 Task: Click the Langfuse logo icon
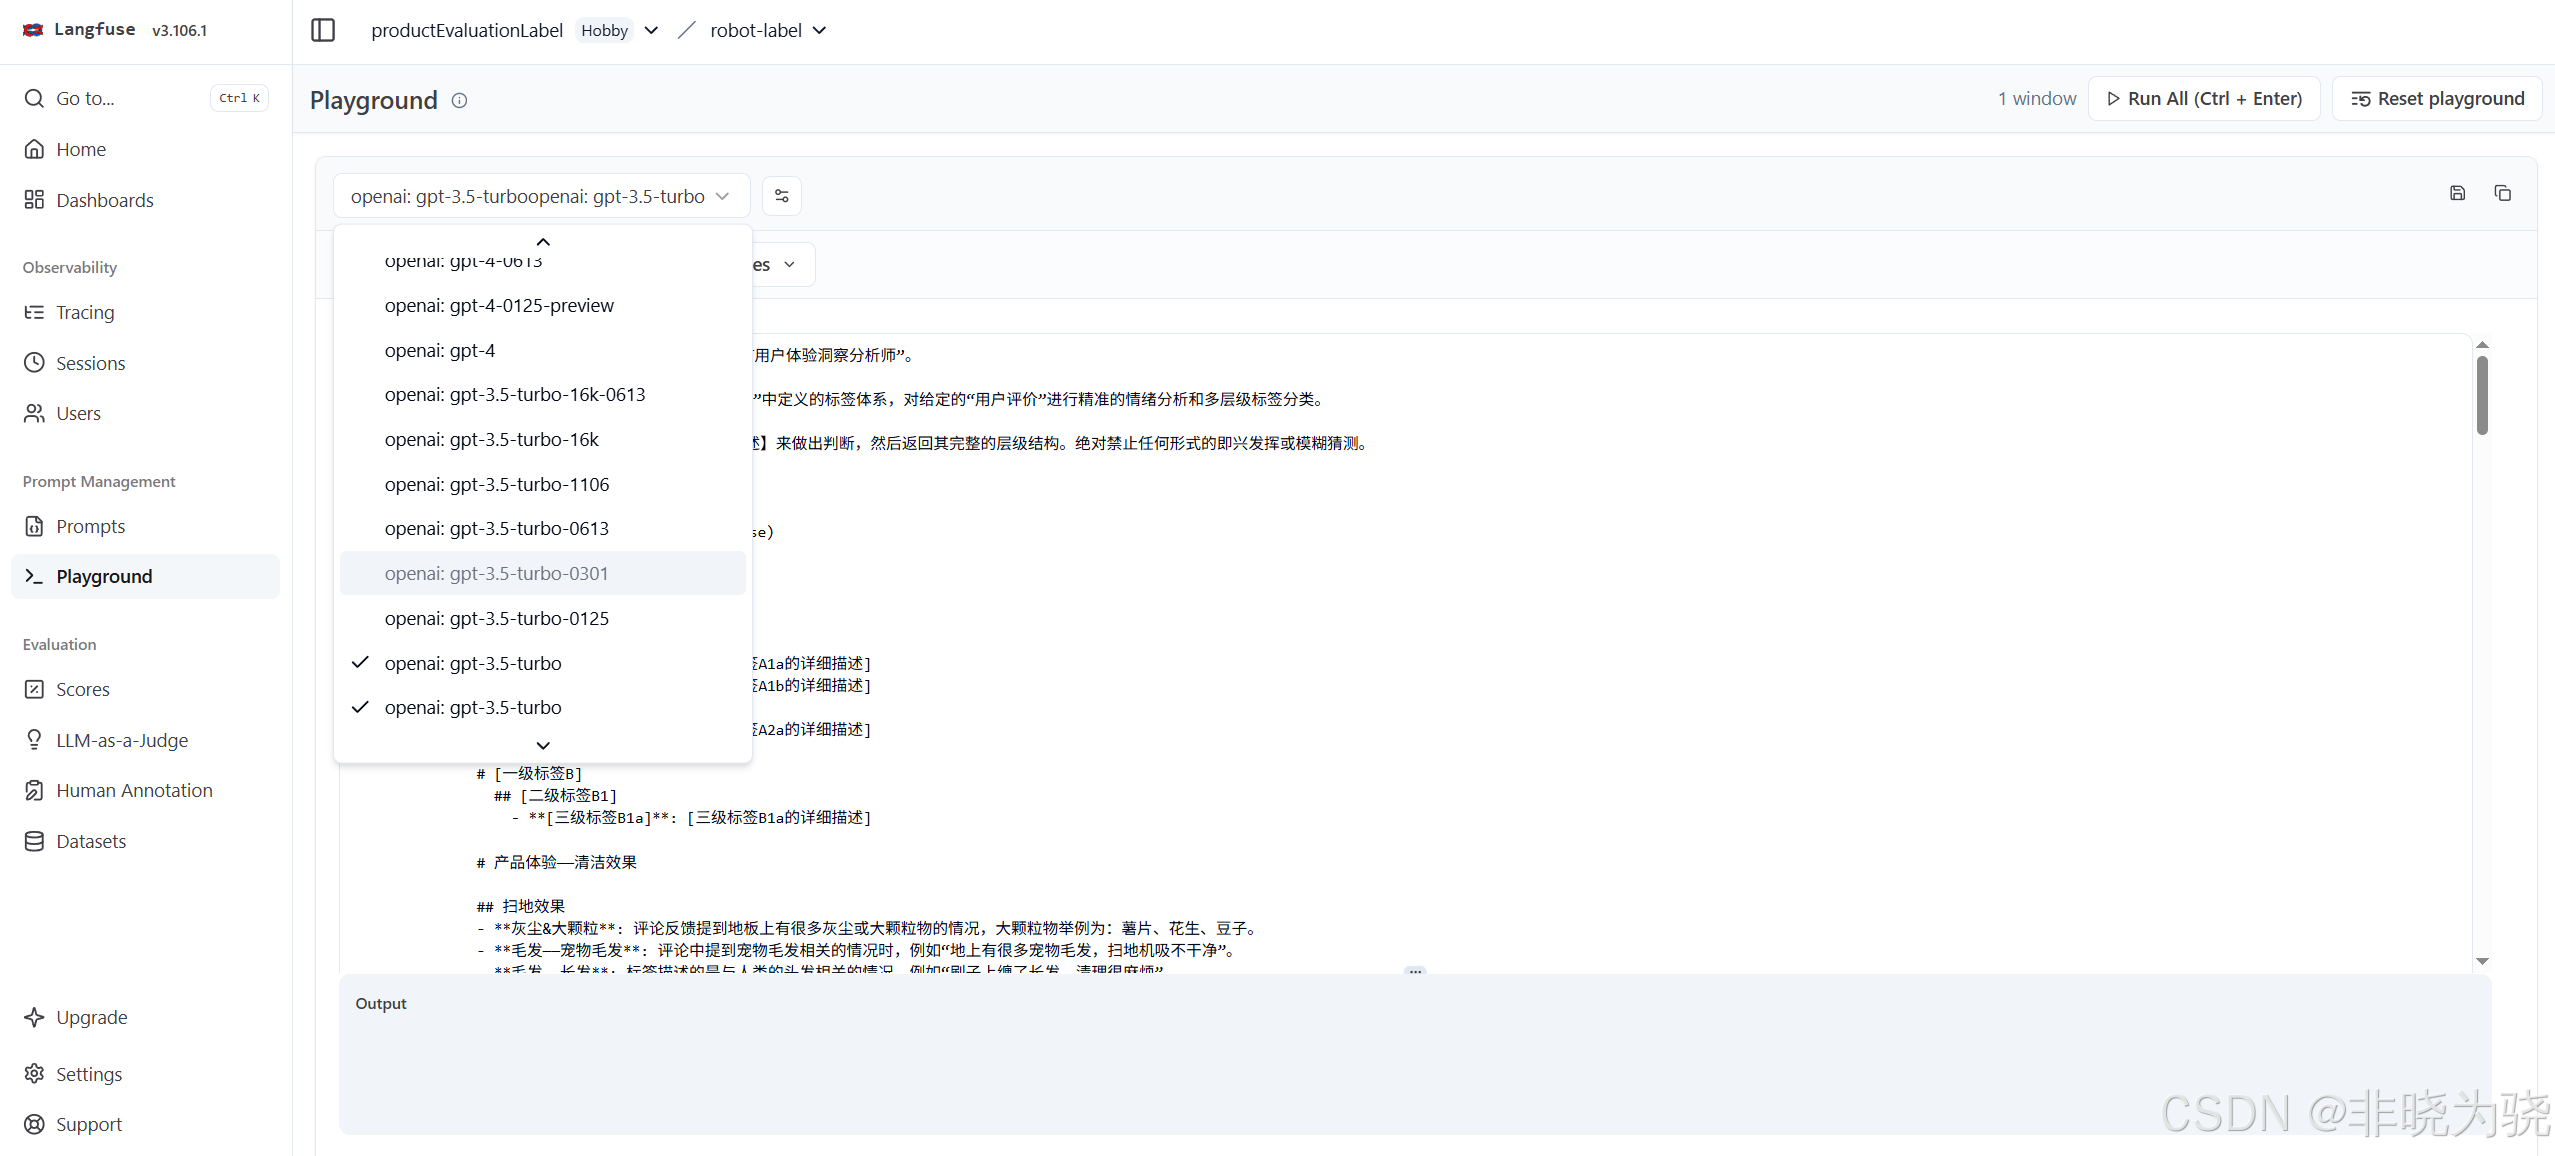[x=33, y=30]
